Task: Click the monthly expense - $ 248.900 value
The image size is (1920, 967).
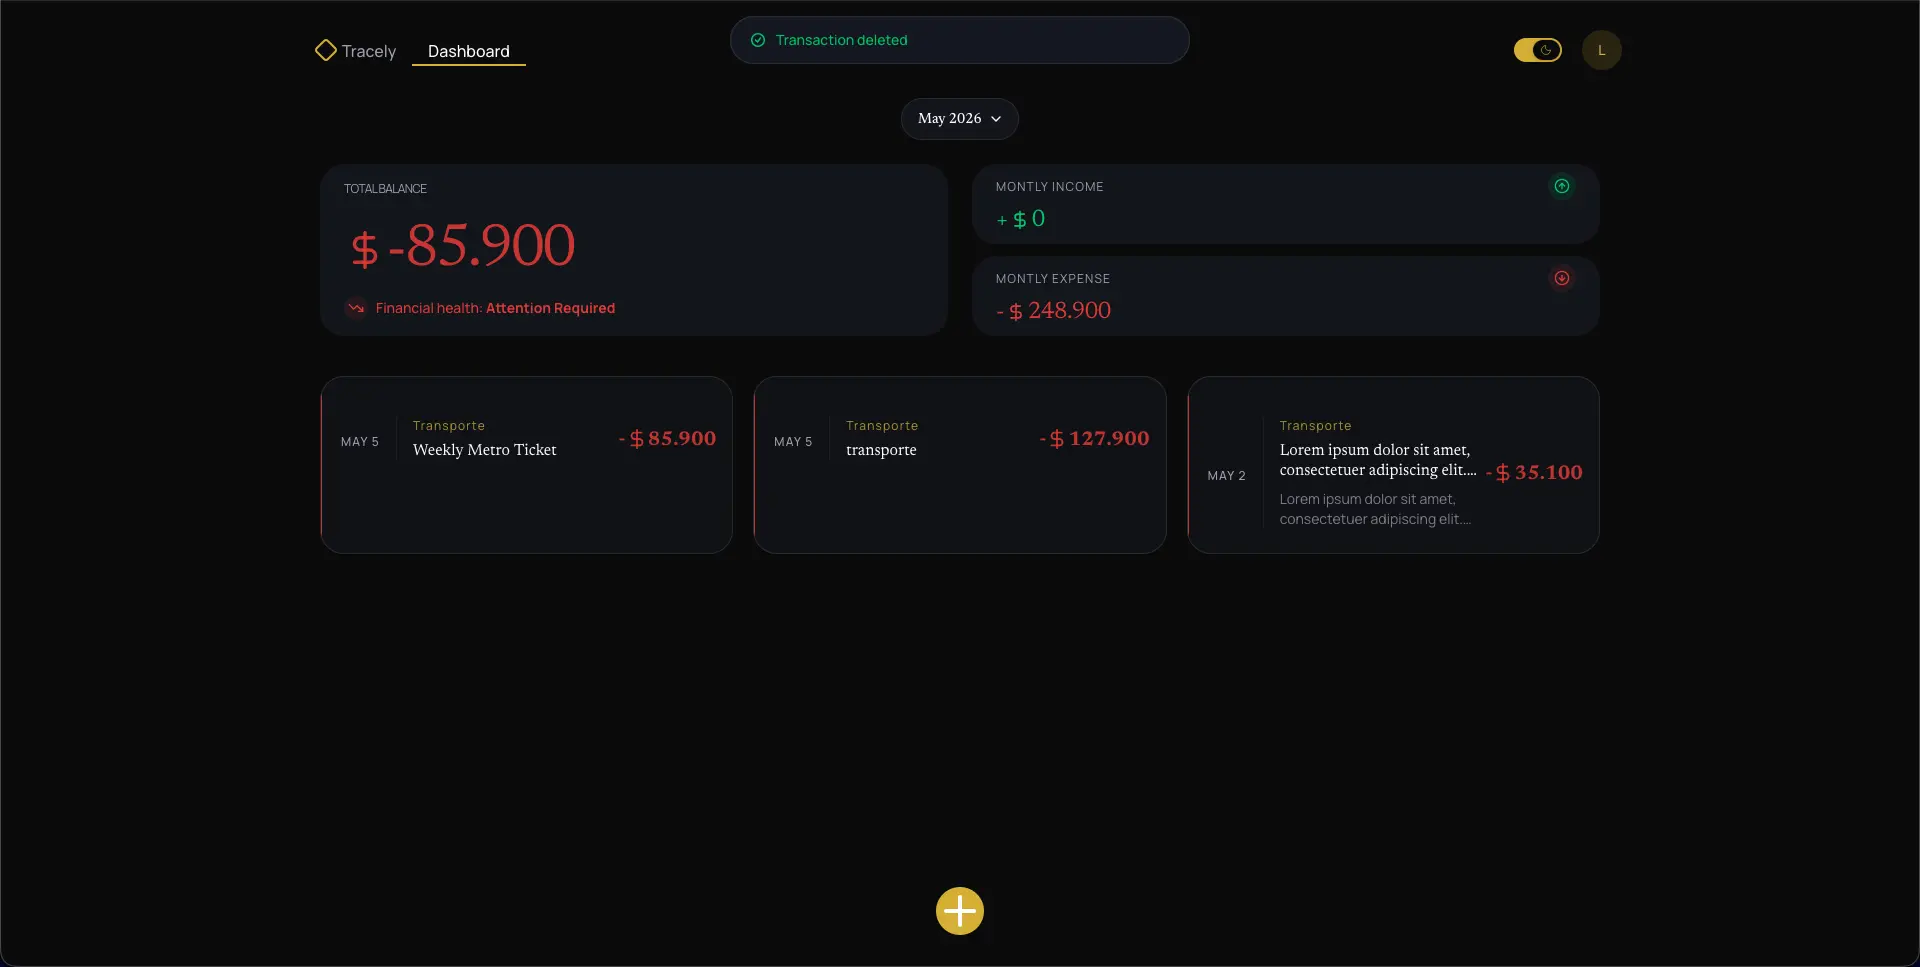Action: 1053,311
